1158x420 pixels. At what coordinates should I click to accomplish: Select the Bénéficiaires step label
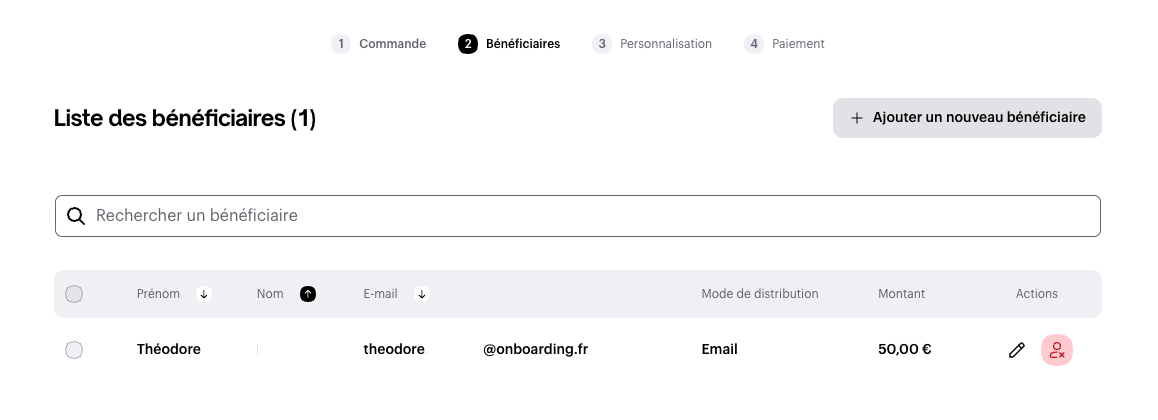click(523, 44)
